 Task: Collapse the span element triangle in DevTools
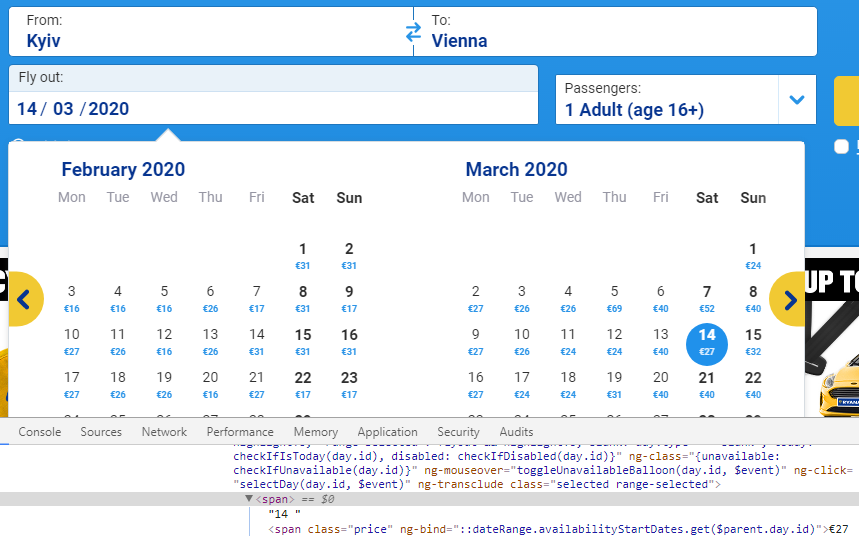click(249, 498)
